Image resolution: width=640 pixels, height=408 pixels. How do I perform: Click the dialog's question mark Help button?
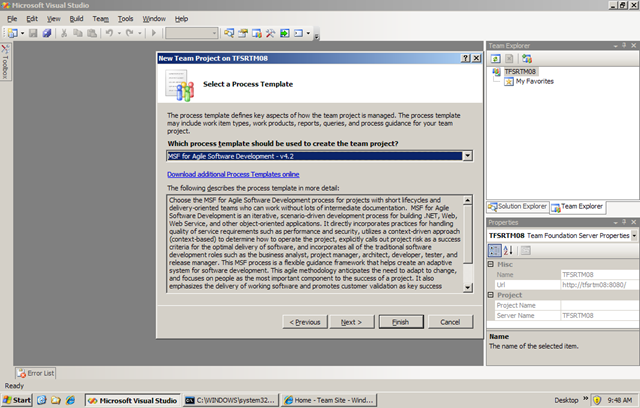465,58
